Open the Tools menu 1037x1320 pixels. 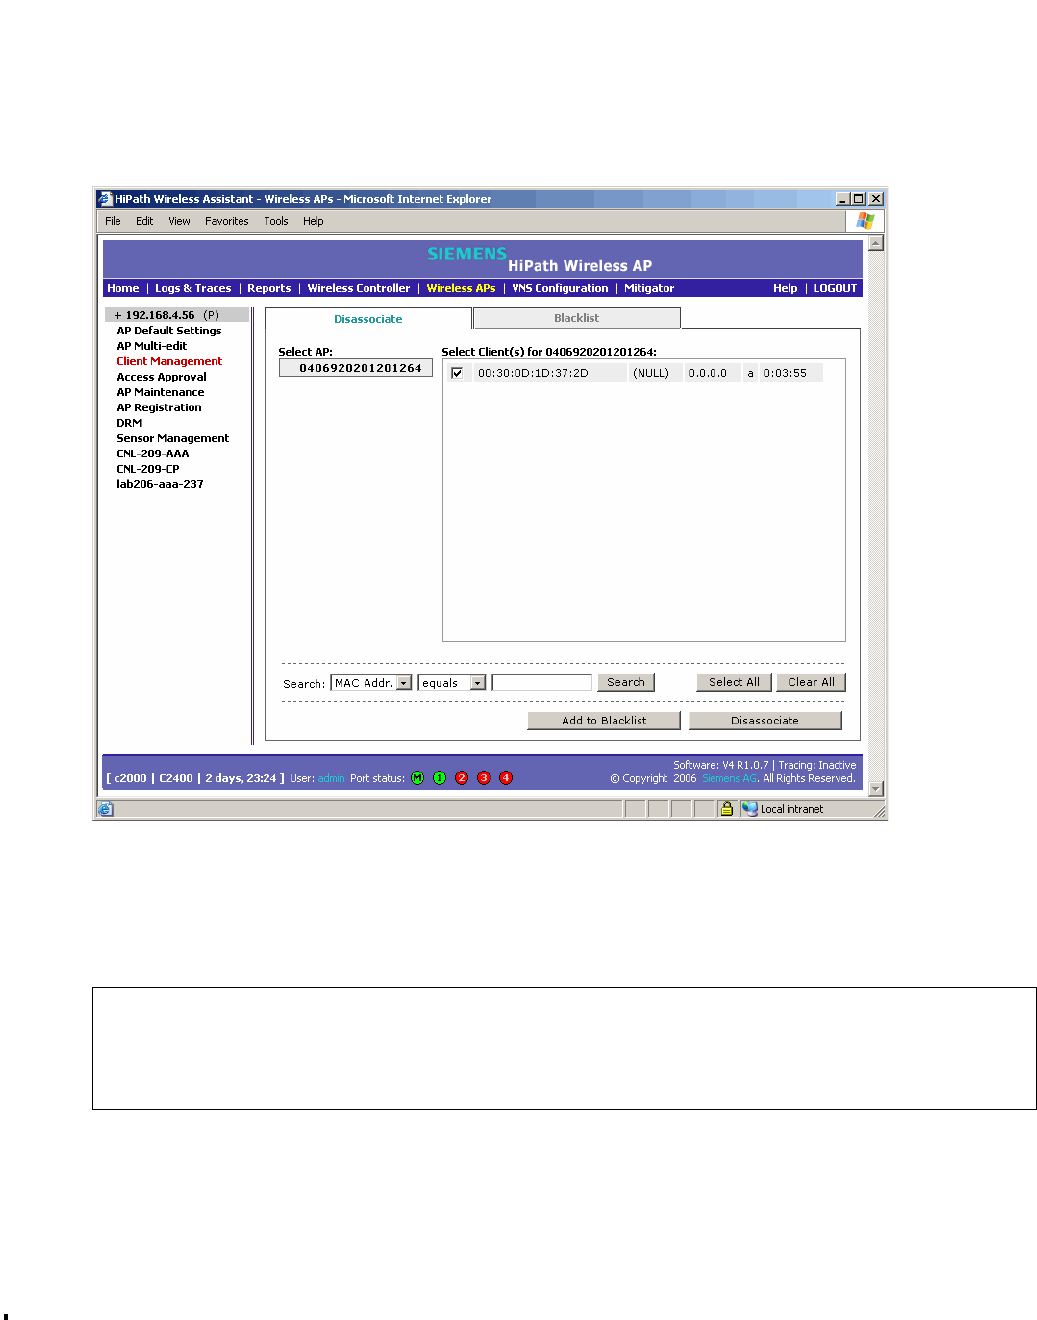(x=276, y=221)
